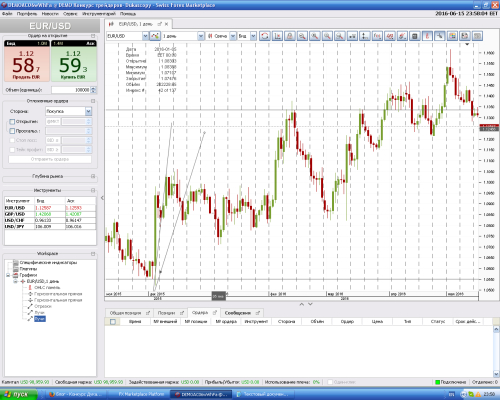Click the Объем volume input field
The height and width of the screenshot is (400, 500).
(71, 90)
